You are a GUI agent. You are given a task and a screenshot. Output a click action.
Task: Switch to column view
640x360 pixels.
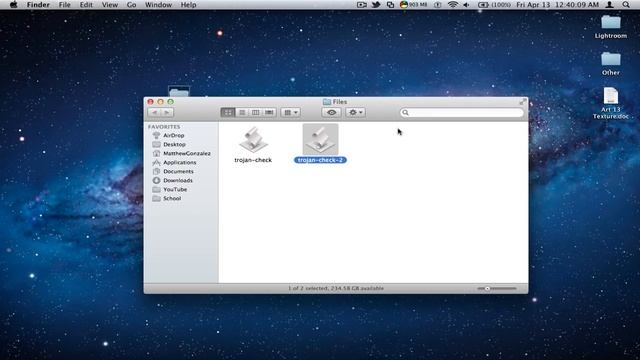tap(256, 112)
